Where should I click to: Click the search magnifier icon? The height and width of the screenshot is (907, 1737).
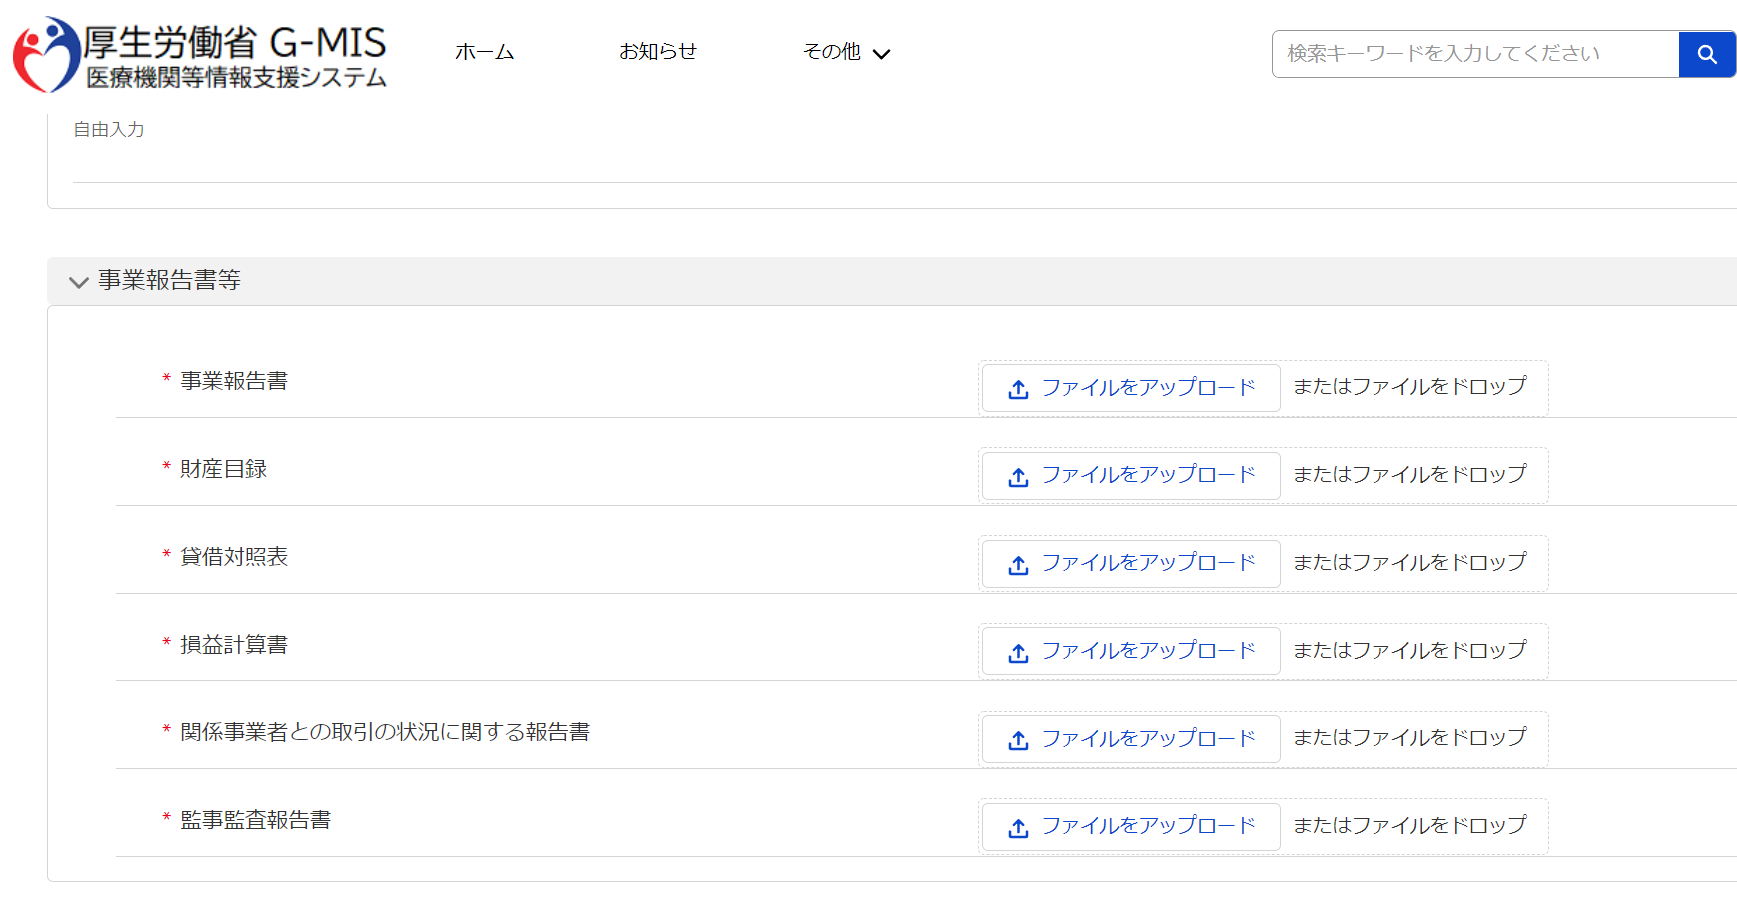point(1706,54)
